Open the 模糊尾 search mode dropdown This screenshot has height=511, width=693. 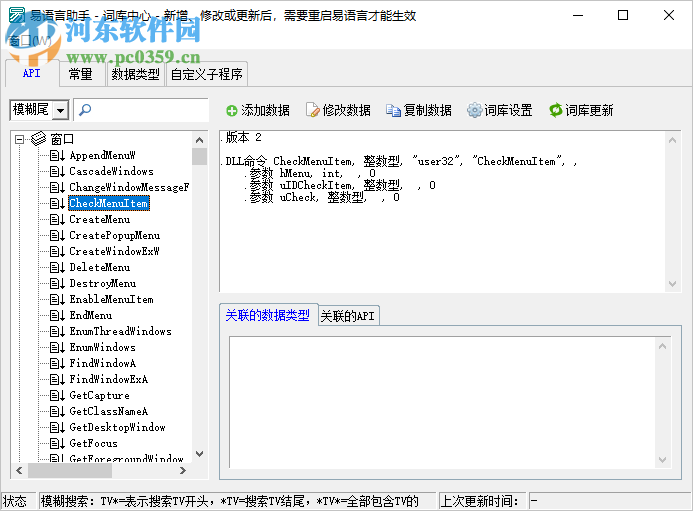[x=61, y=110]
